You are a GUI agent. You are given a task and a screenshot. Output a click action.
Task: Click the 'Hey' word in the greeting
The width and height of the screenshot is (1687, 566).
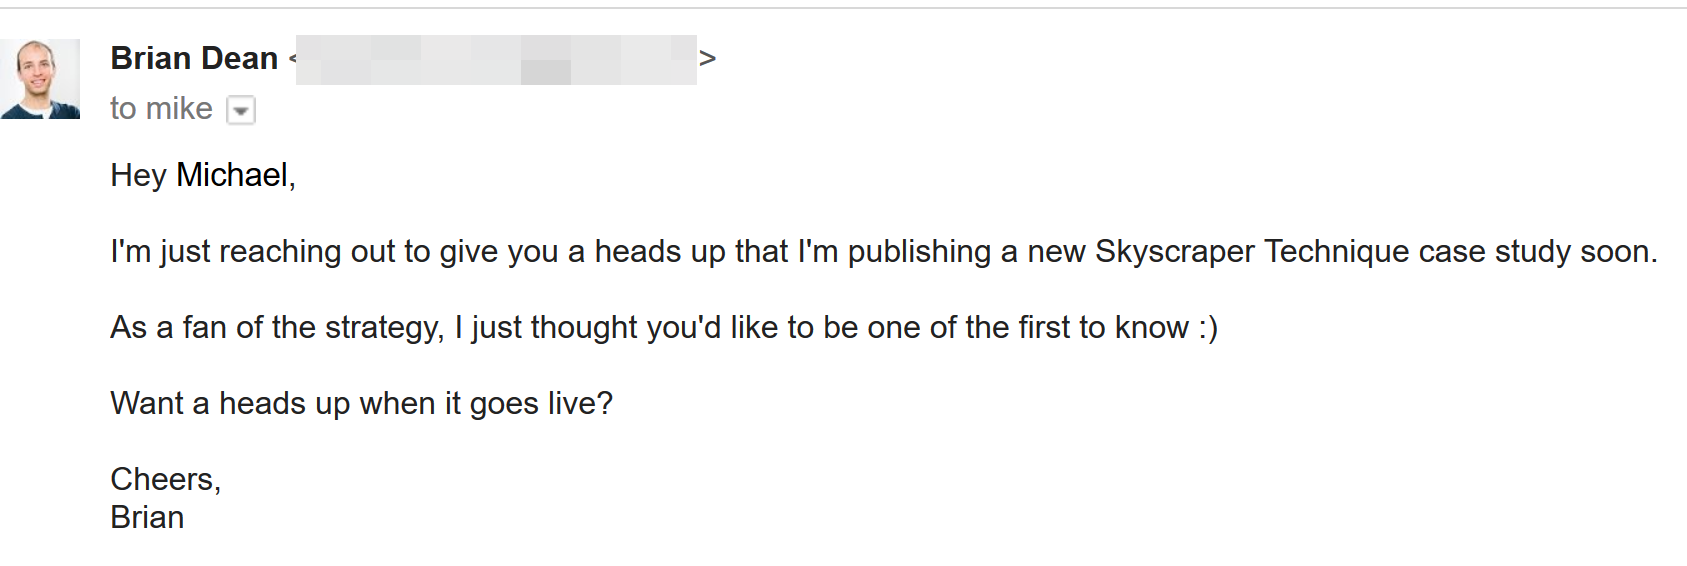138,176
